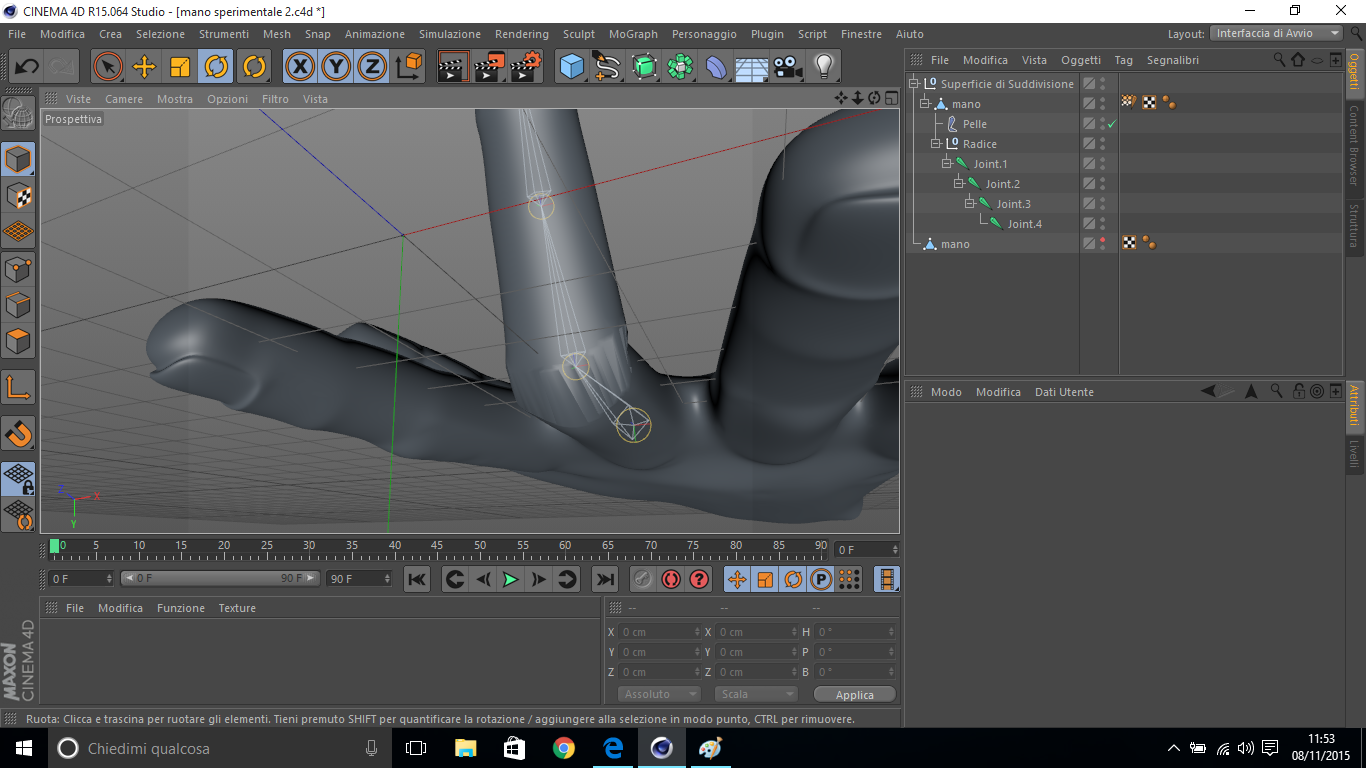Click the light bulb Light icon
The width and height of the screenshot is (1366, 768).
(823, 67)
